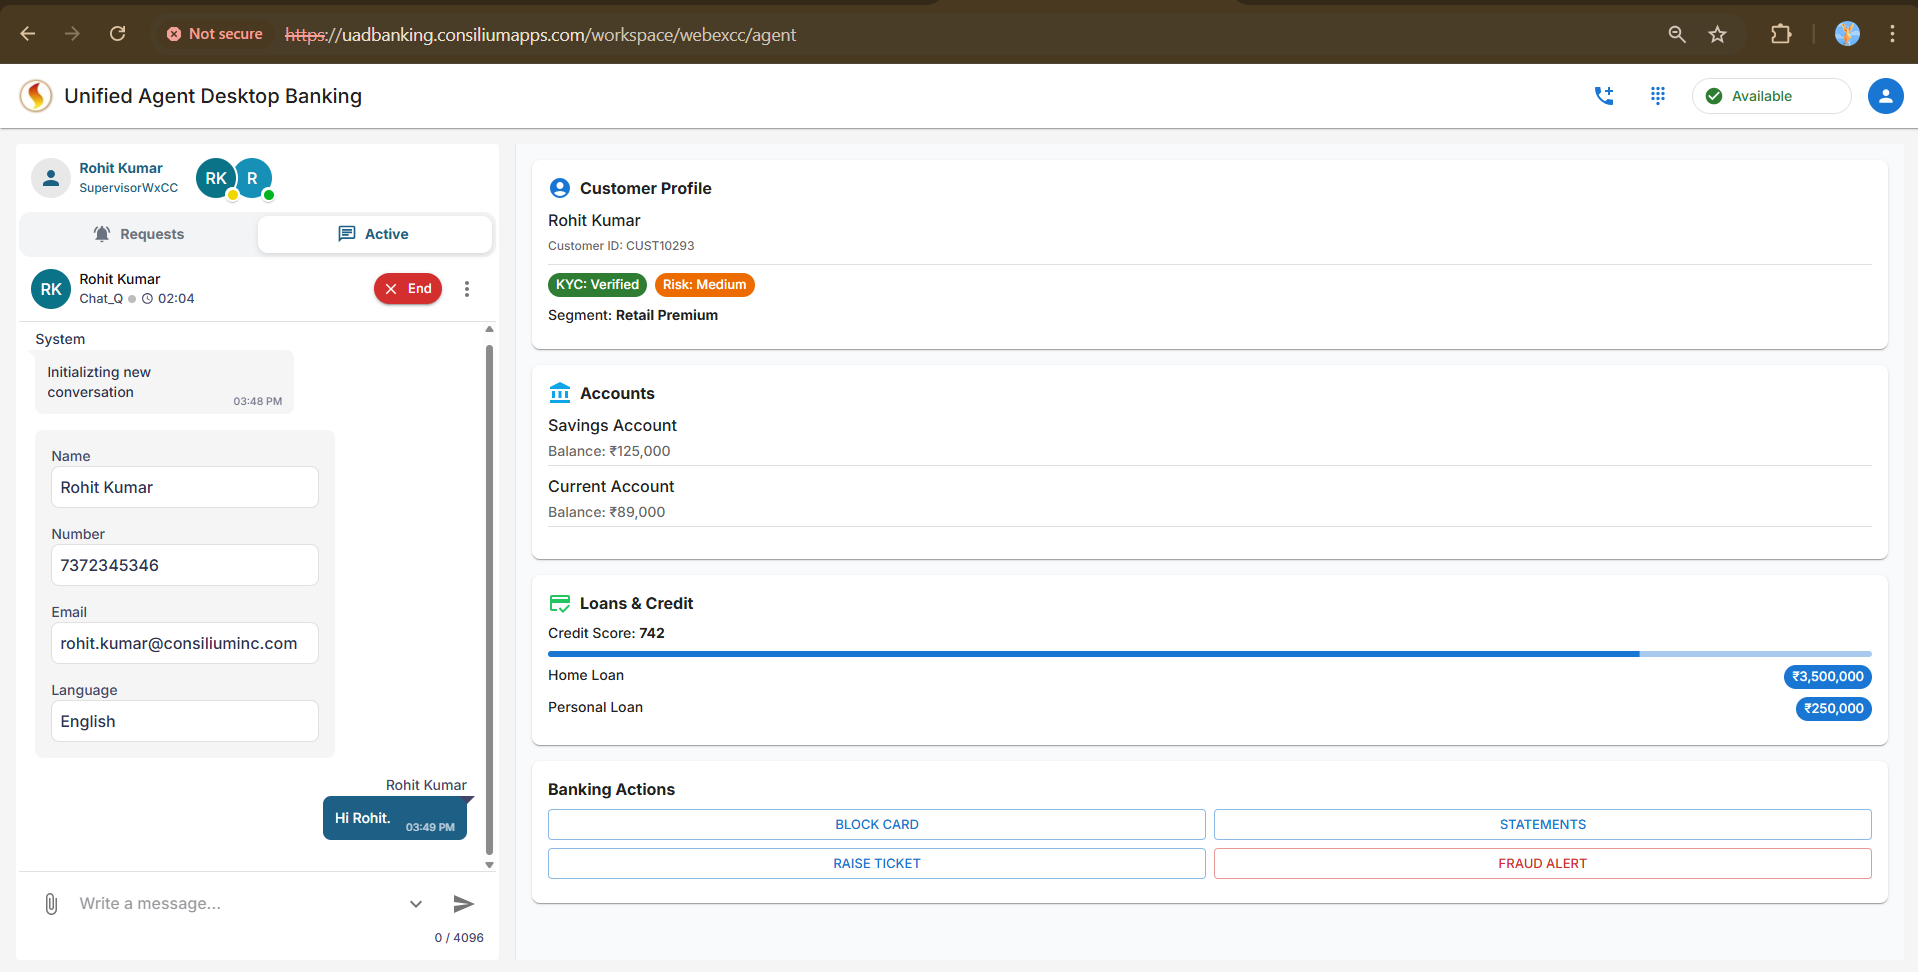Click the chat scrollbar down arrow
Screen dimensions: 1918x972
(489, 865)
